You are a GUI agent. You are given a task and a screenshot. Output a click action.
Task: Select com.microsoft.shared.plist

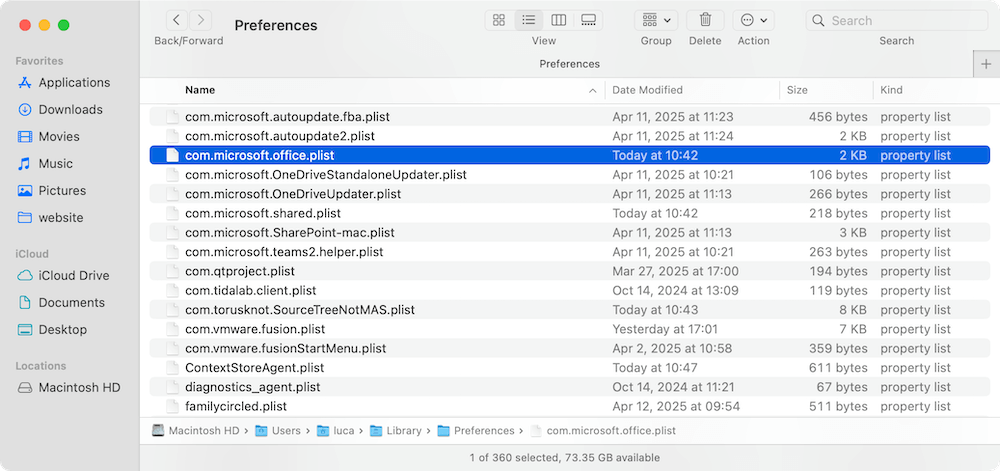570,214
